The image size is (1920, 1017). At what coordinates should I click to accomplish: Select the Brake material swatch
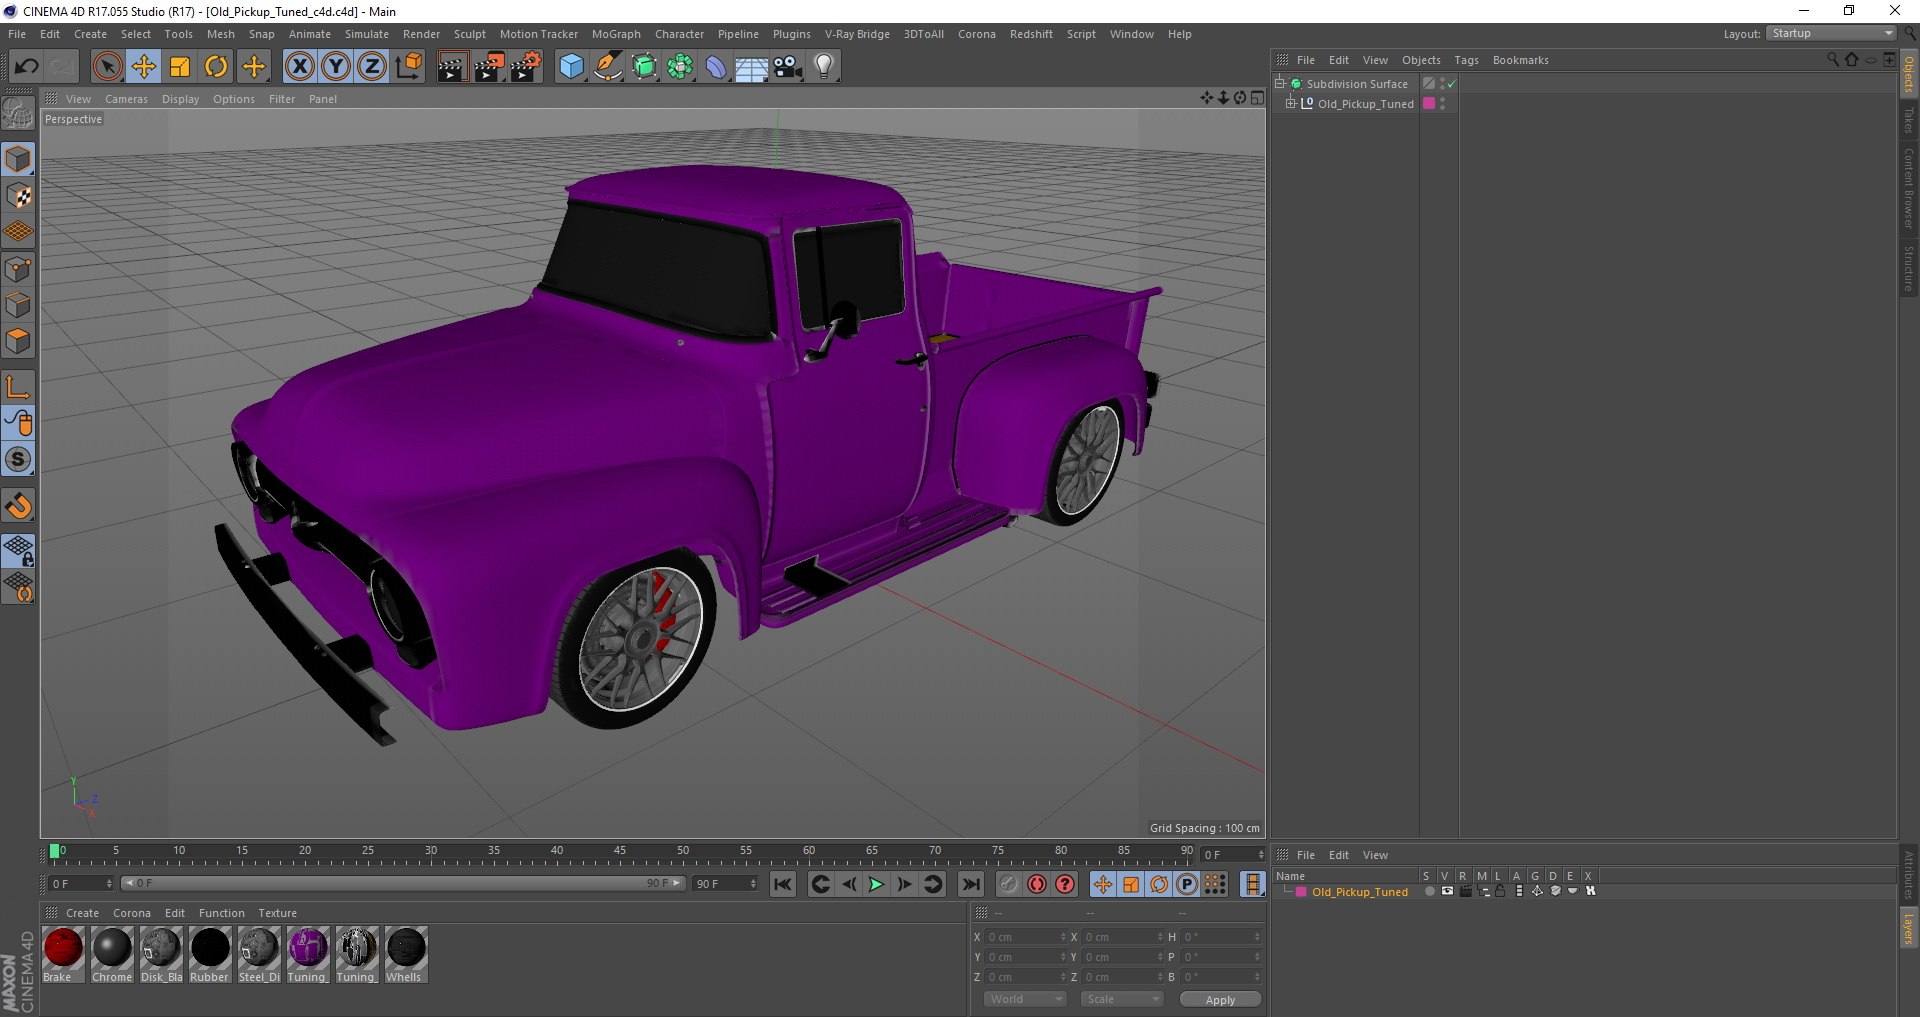pyautogui.click(x=63, y=955)
